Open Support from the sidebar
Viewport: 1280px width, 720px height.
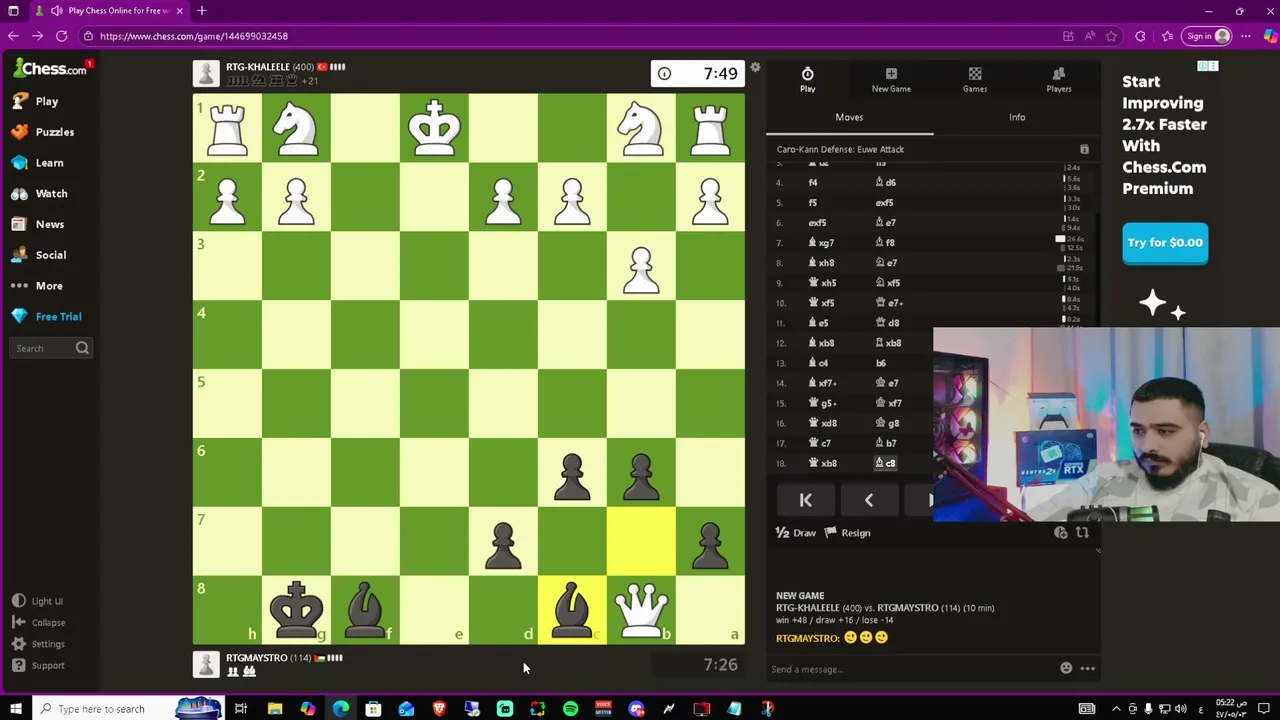point(39,665)
